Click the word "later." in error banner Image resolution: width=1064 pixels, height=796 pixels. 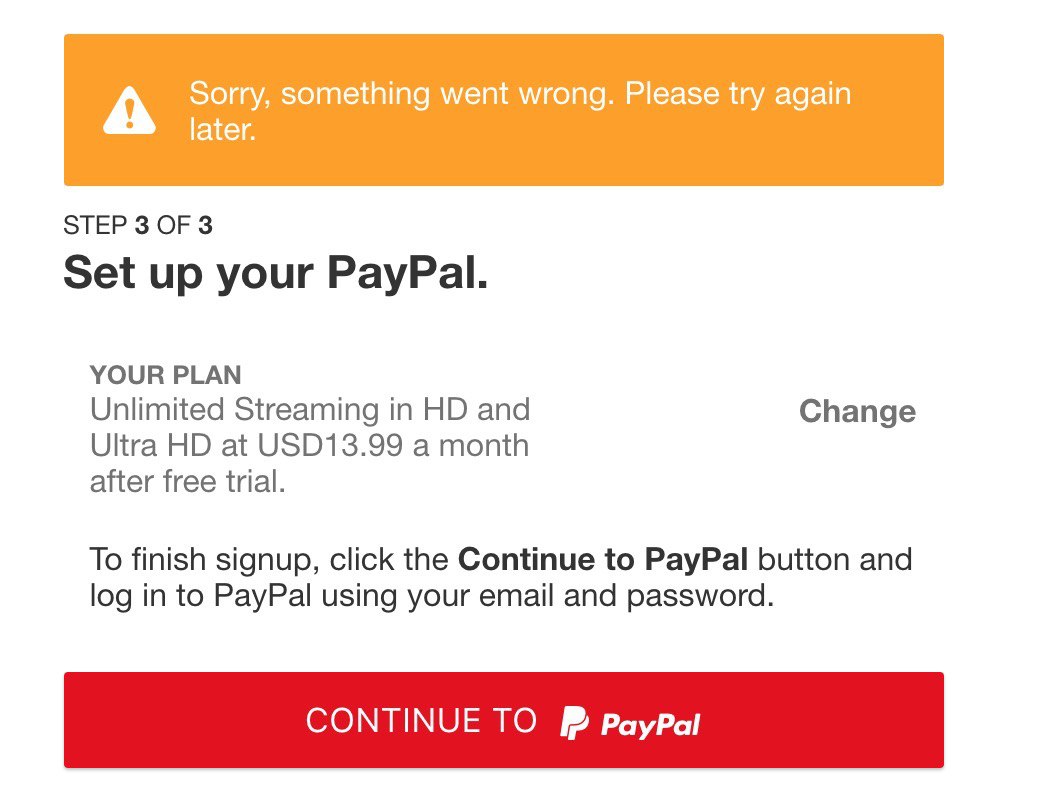click(223, 129)
